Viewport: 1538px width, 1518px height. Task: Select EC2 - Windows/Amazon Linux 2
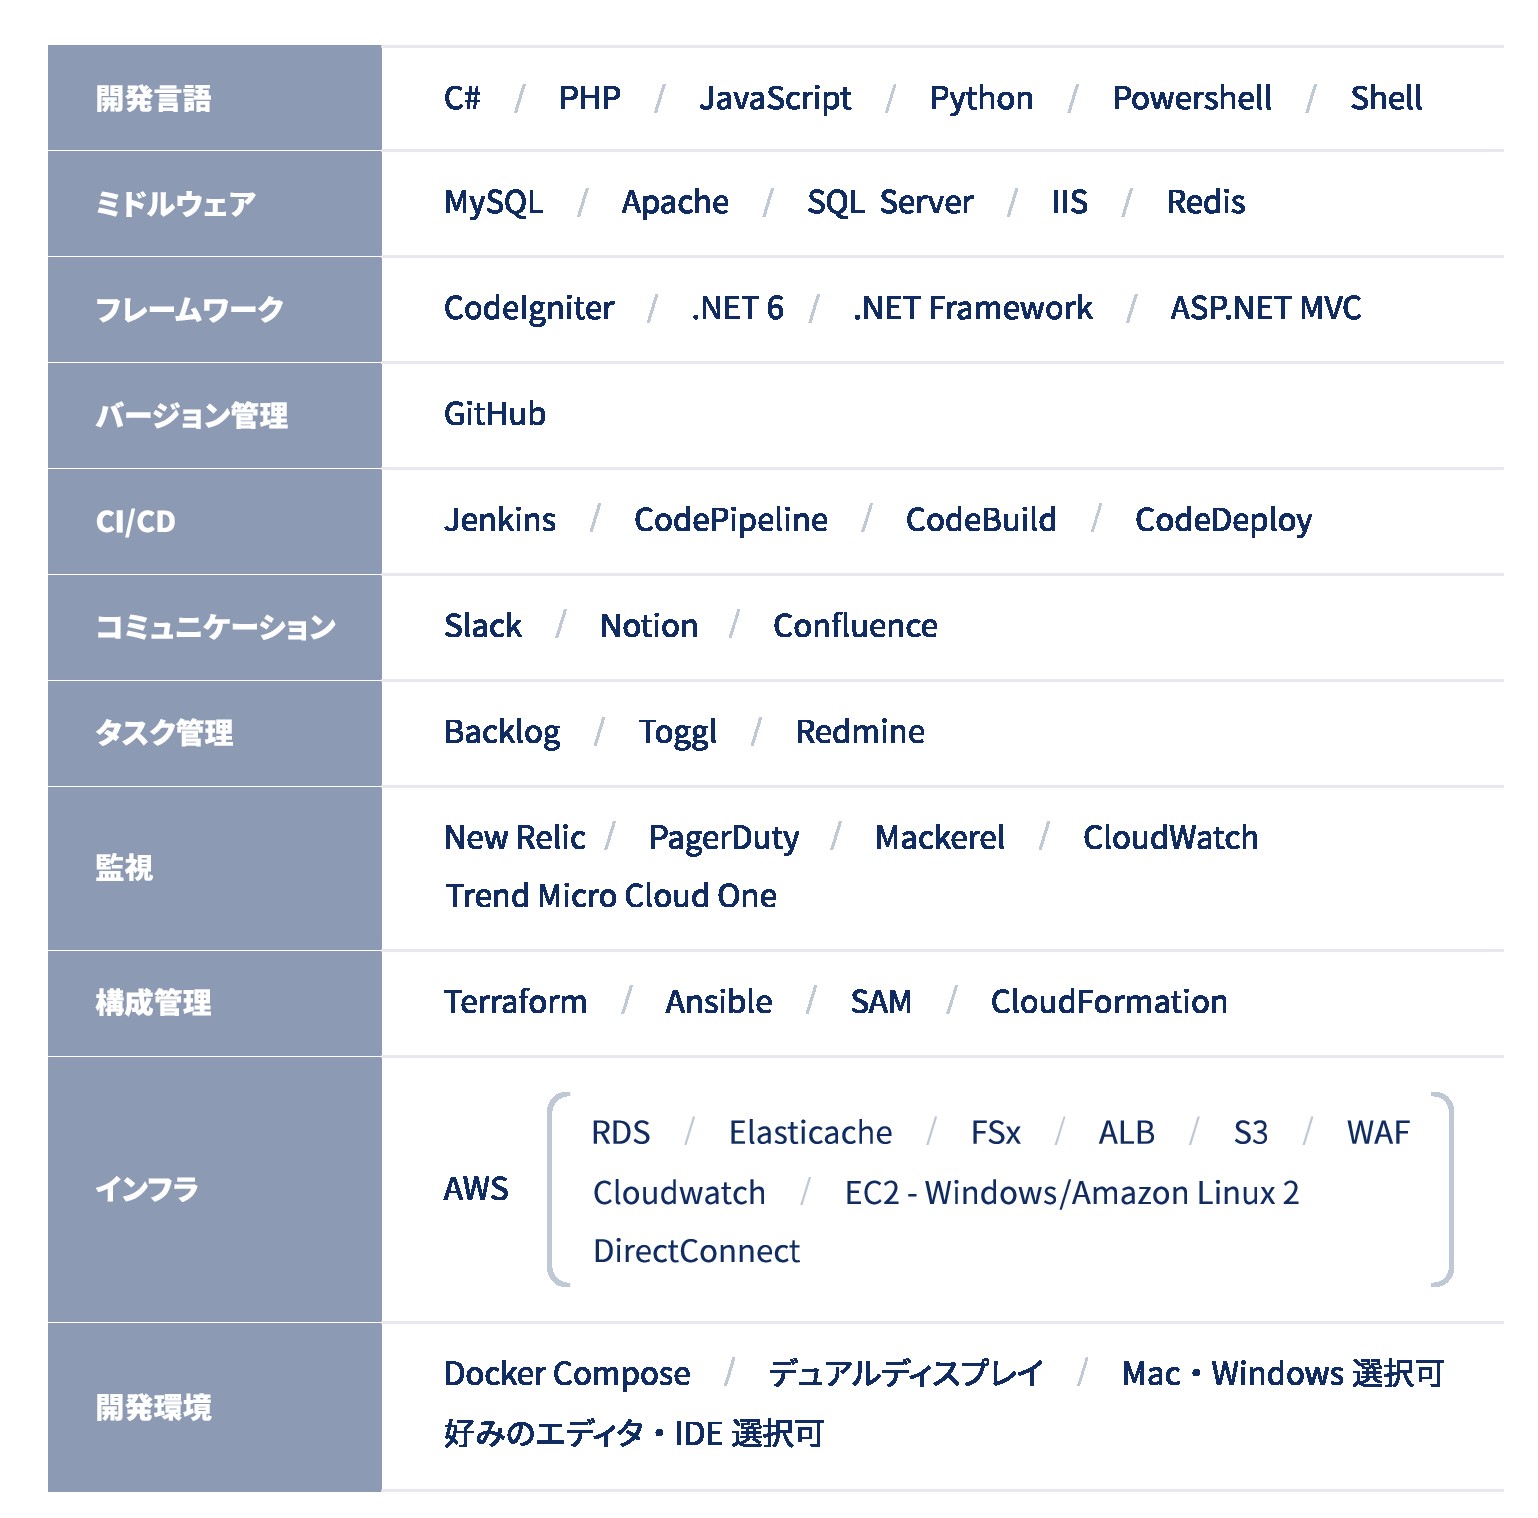[x=1072, y=1193]
